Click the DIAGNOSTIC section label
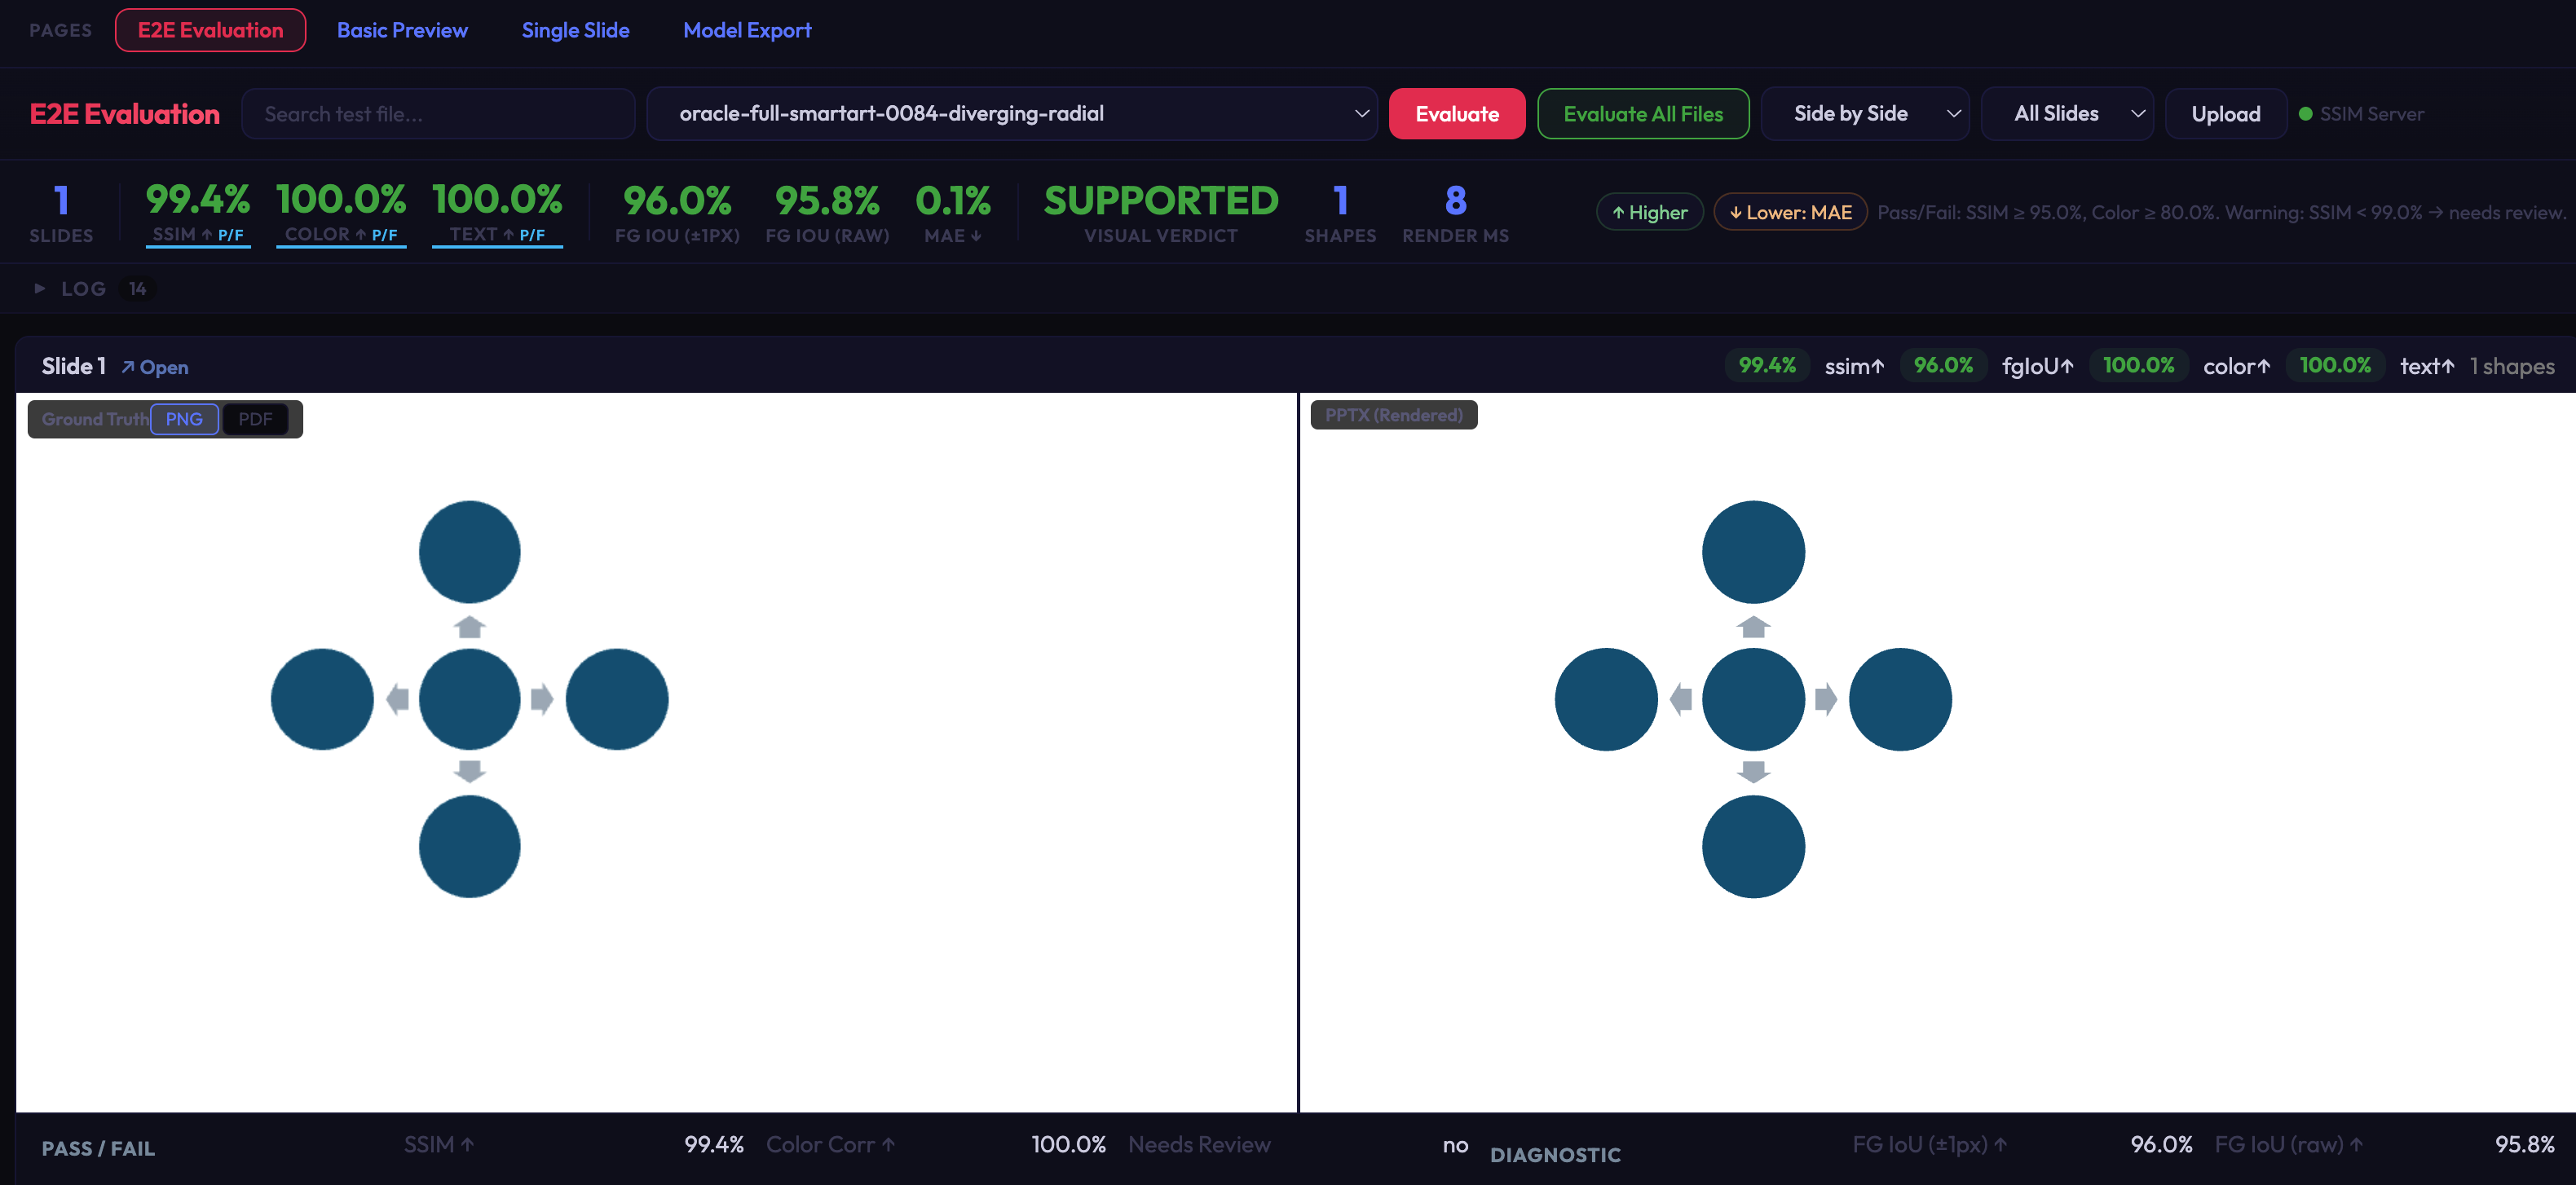 pyautogui.click(x=1555, y=1155)
